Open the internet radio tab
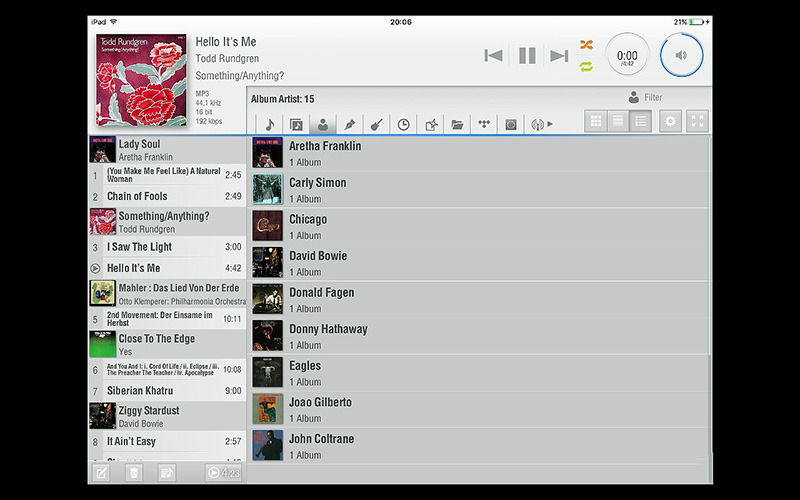800x500 pixels. [x=537, y=124]
